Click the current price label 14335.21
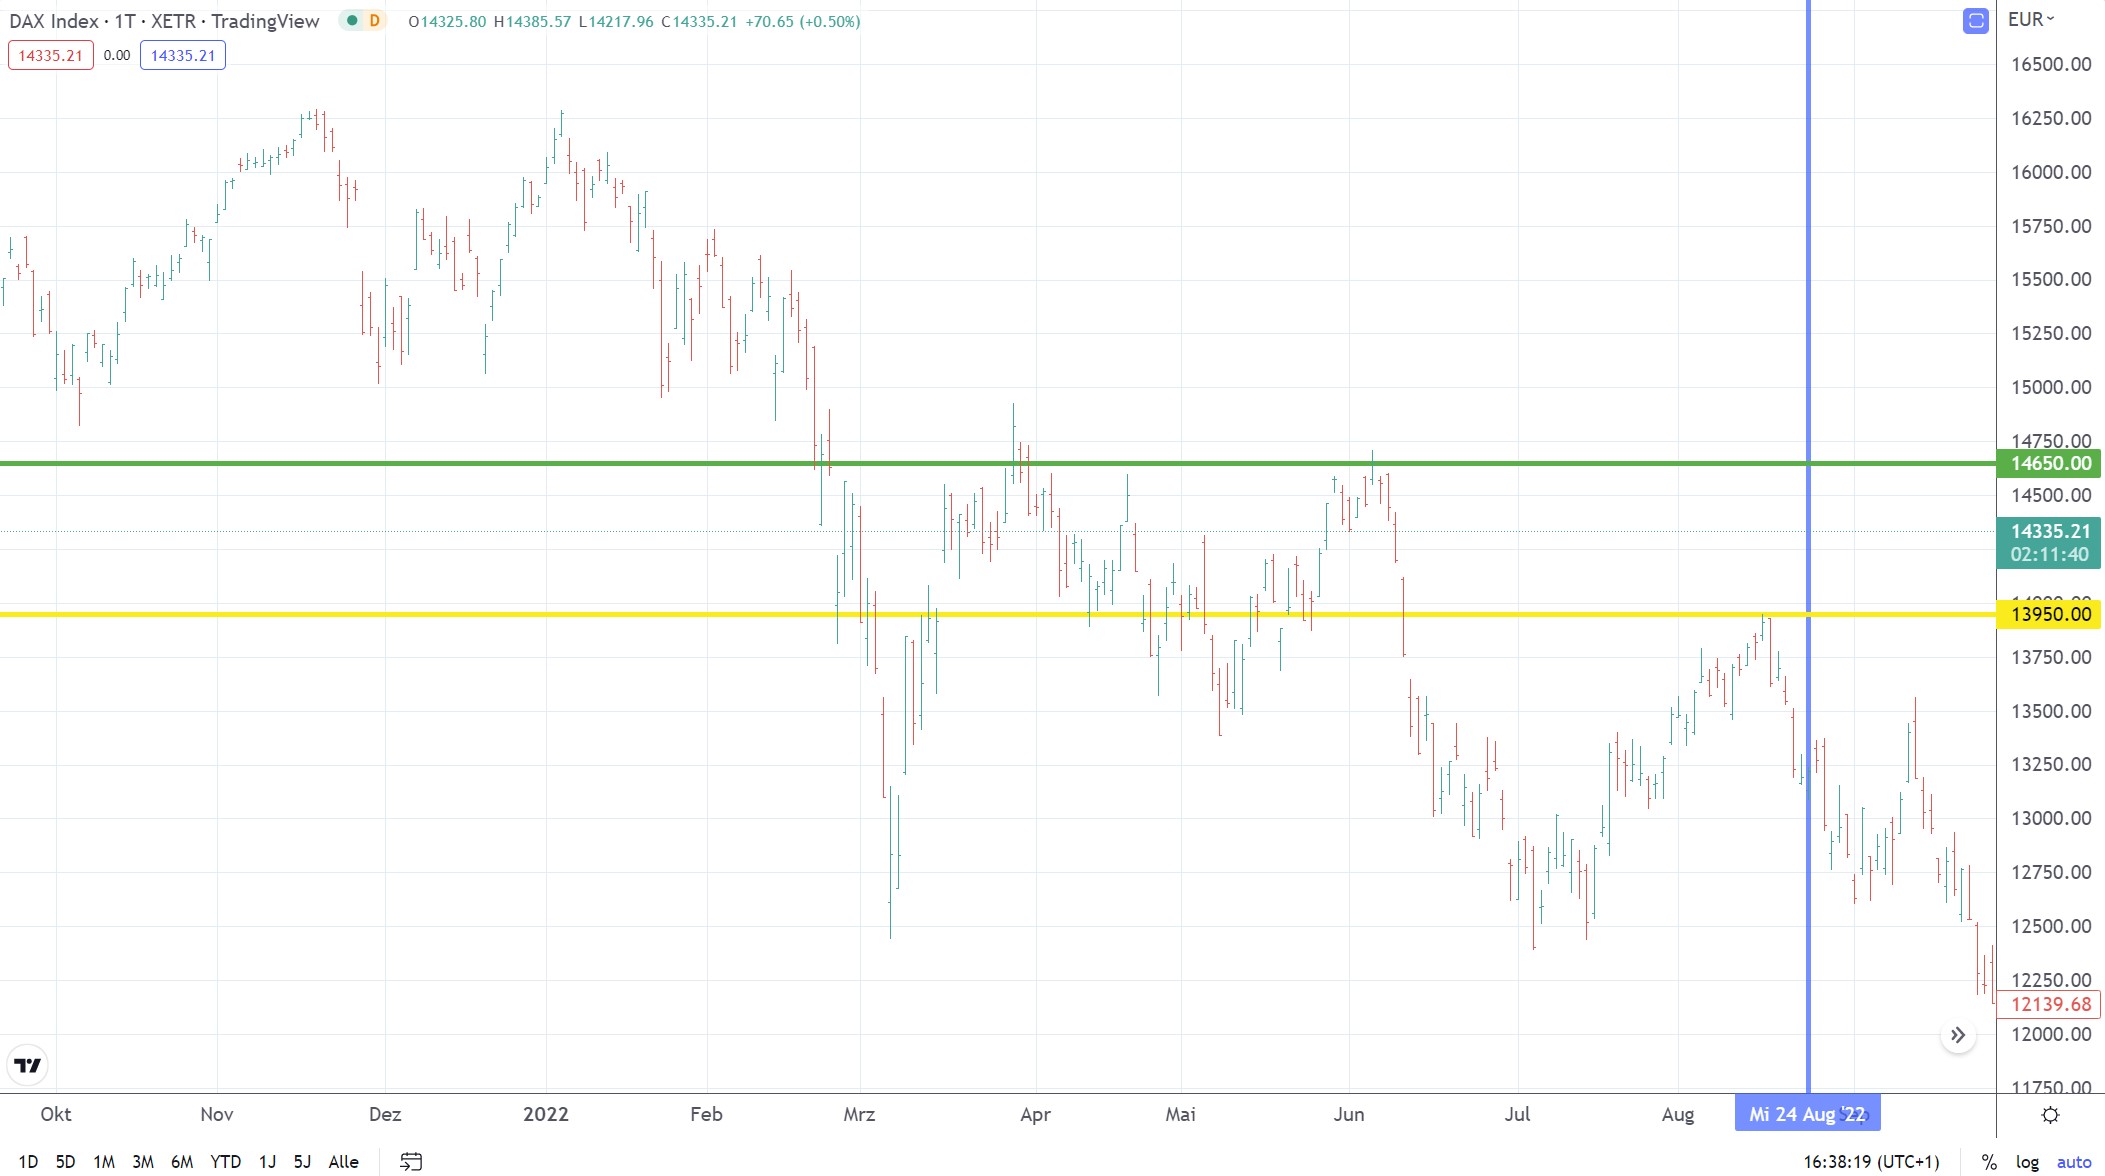This screenshot has width=2105, height=1176. pyautogui.click(x=2050, y=543)
